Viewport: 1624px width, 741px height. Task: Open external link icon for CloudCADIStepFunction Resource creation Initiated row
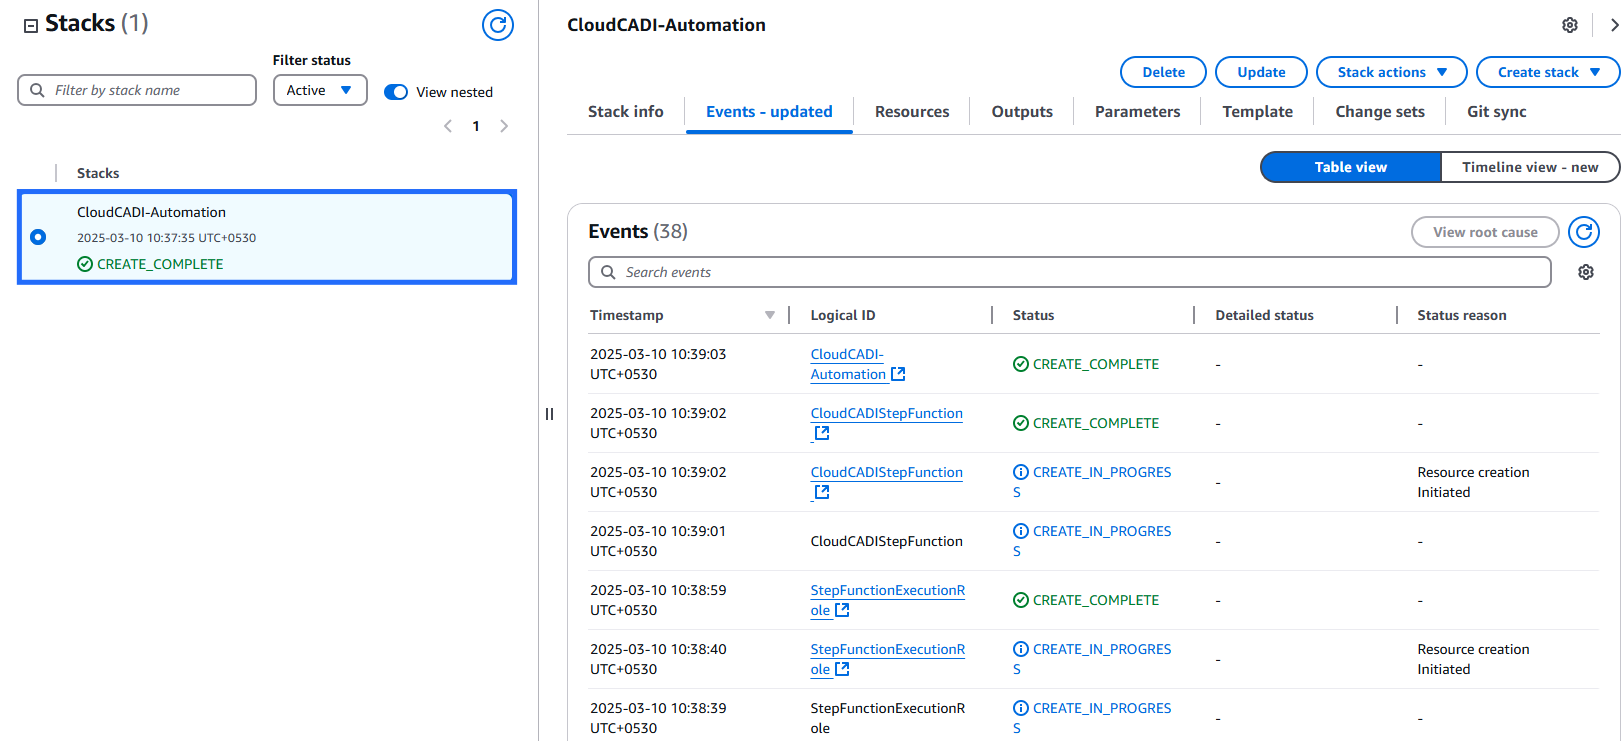click(822, 492)
